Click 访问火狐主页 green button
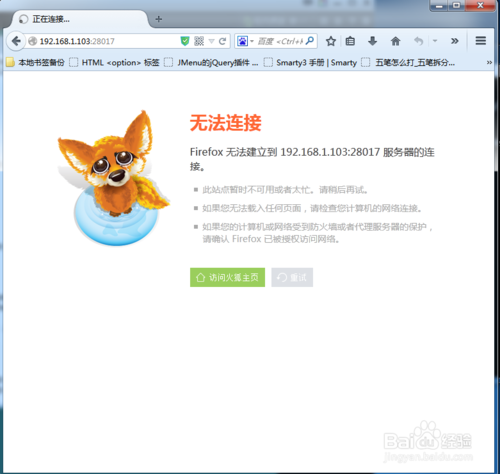 coord(227,277)
